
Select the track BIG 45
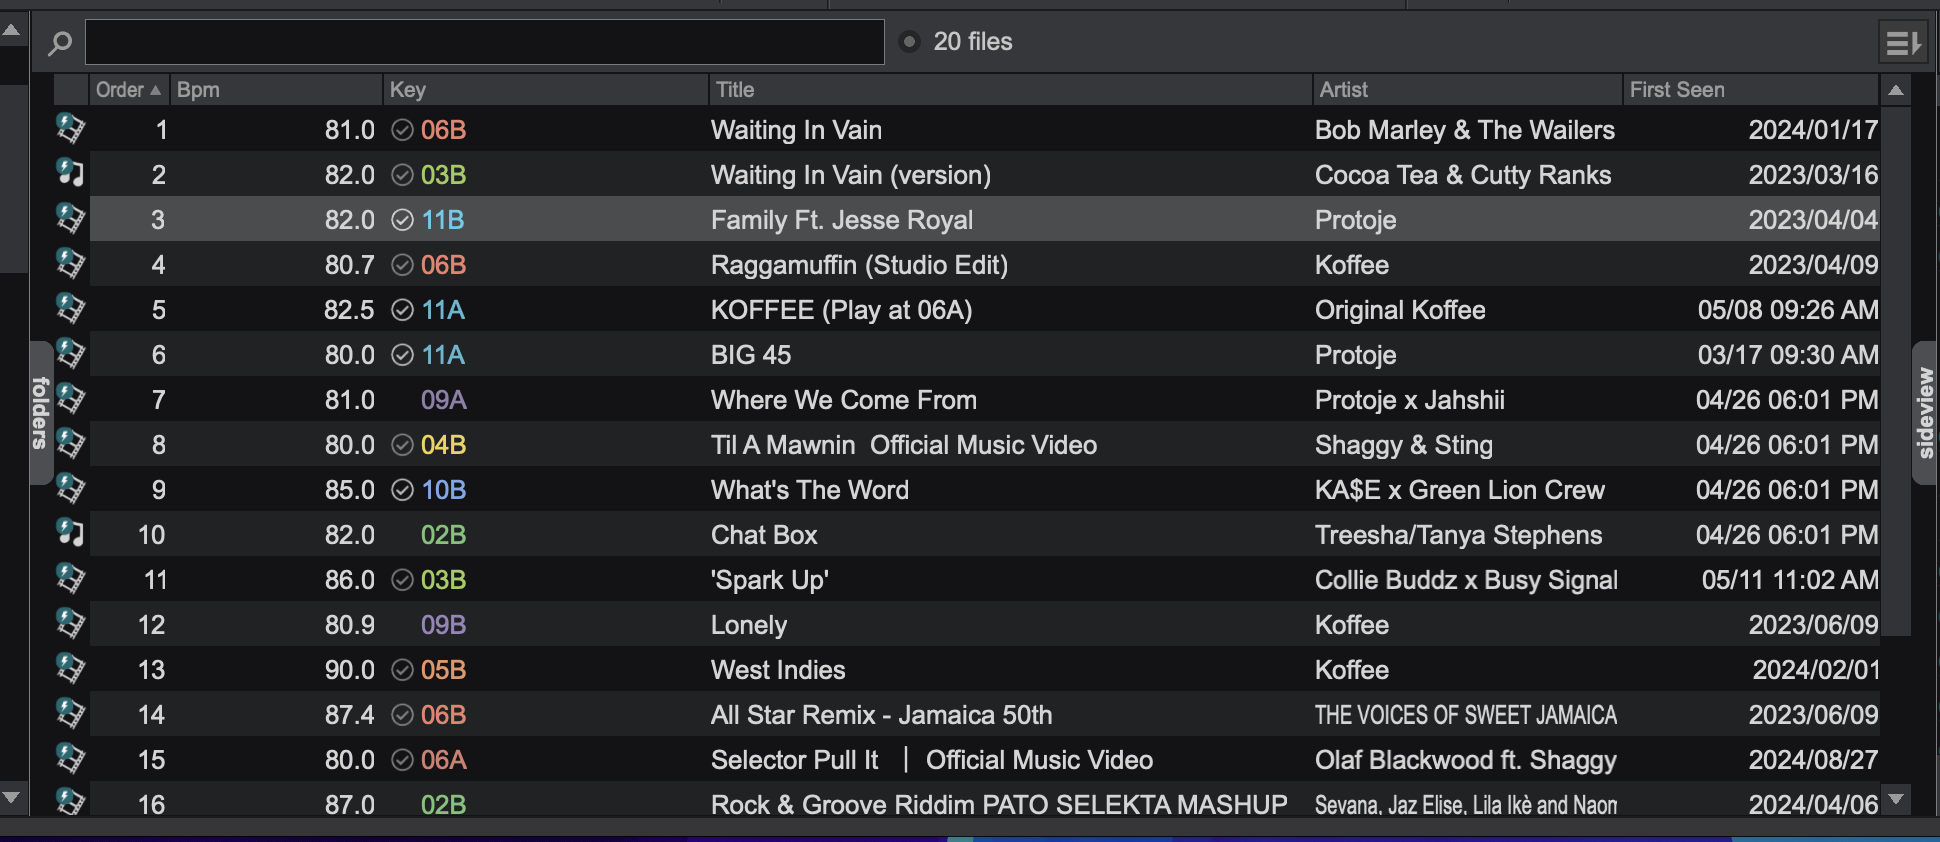pos(751,355)
